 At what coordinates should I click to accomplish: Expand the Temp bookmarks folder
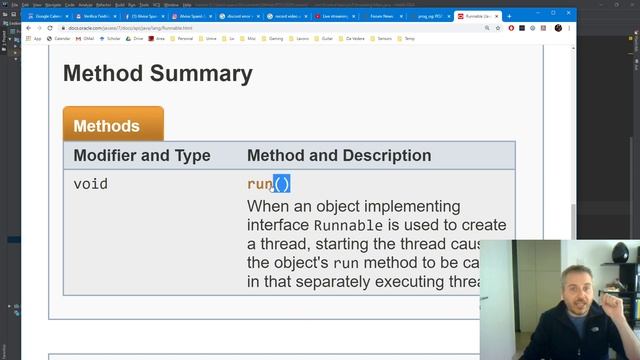(x=406, y=39)
